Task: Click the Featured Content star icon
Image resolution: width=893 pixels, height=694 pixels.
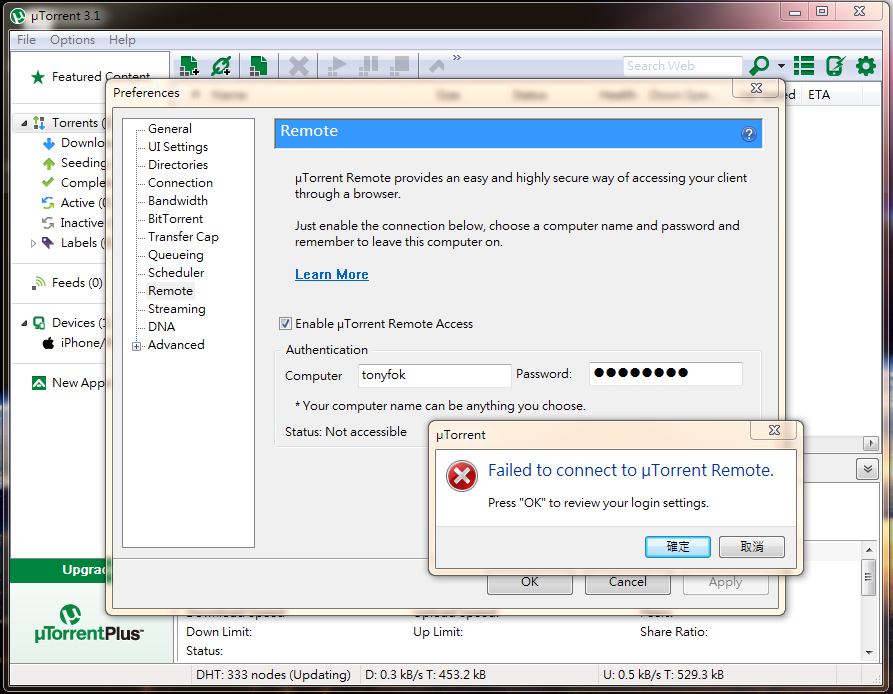Action: [38, 77]
